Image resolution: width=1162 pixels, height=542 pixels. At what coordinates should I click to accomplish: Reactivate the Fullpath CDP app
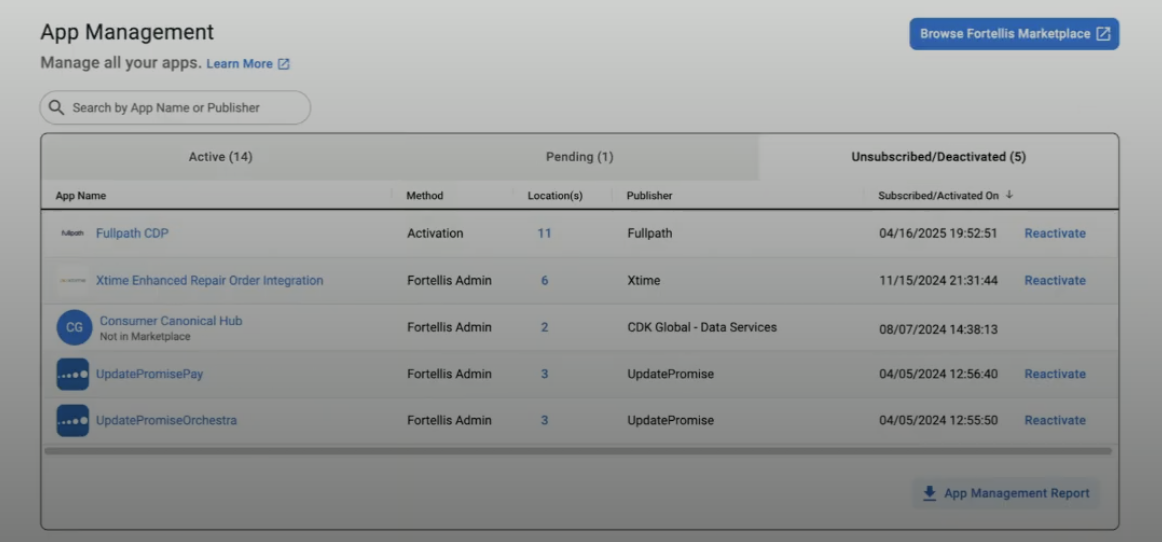1054,234
